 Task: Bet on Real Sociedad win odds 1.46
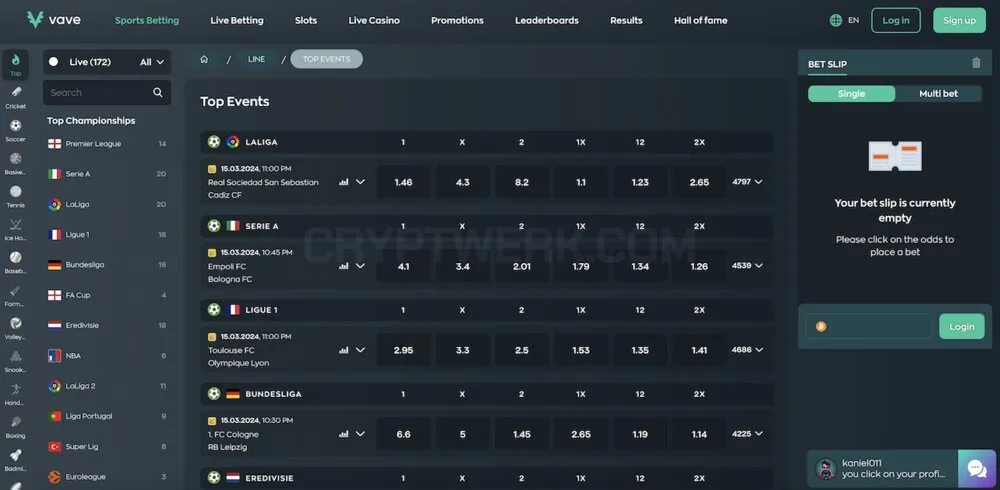(x=403, y=182)
